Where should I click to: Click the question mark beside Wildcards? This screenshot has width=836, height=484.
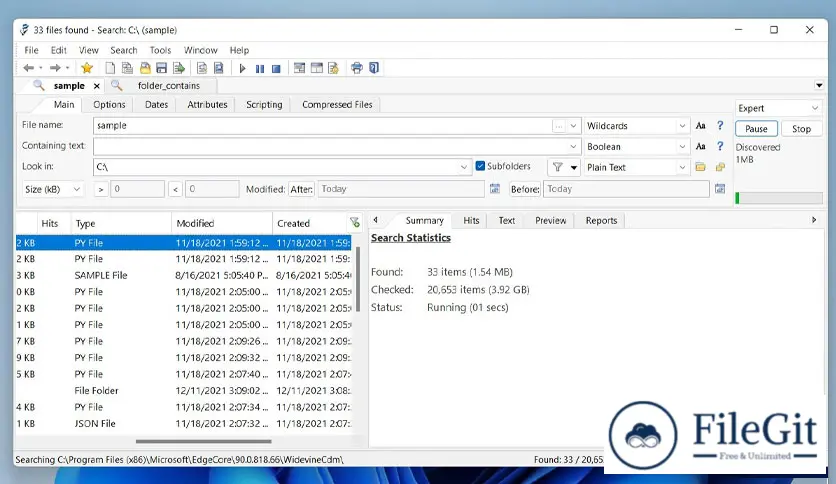pyautogui.click(x=720, y=125)
